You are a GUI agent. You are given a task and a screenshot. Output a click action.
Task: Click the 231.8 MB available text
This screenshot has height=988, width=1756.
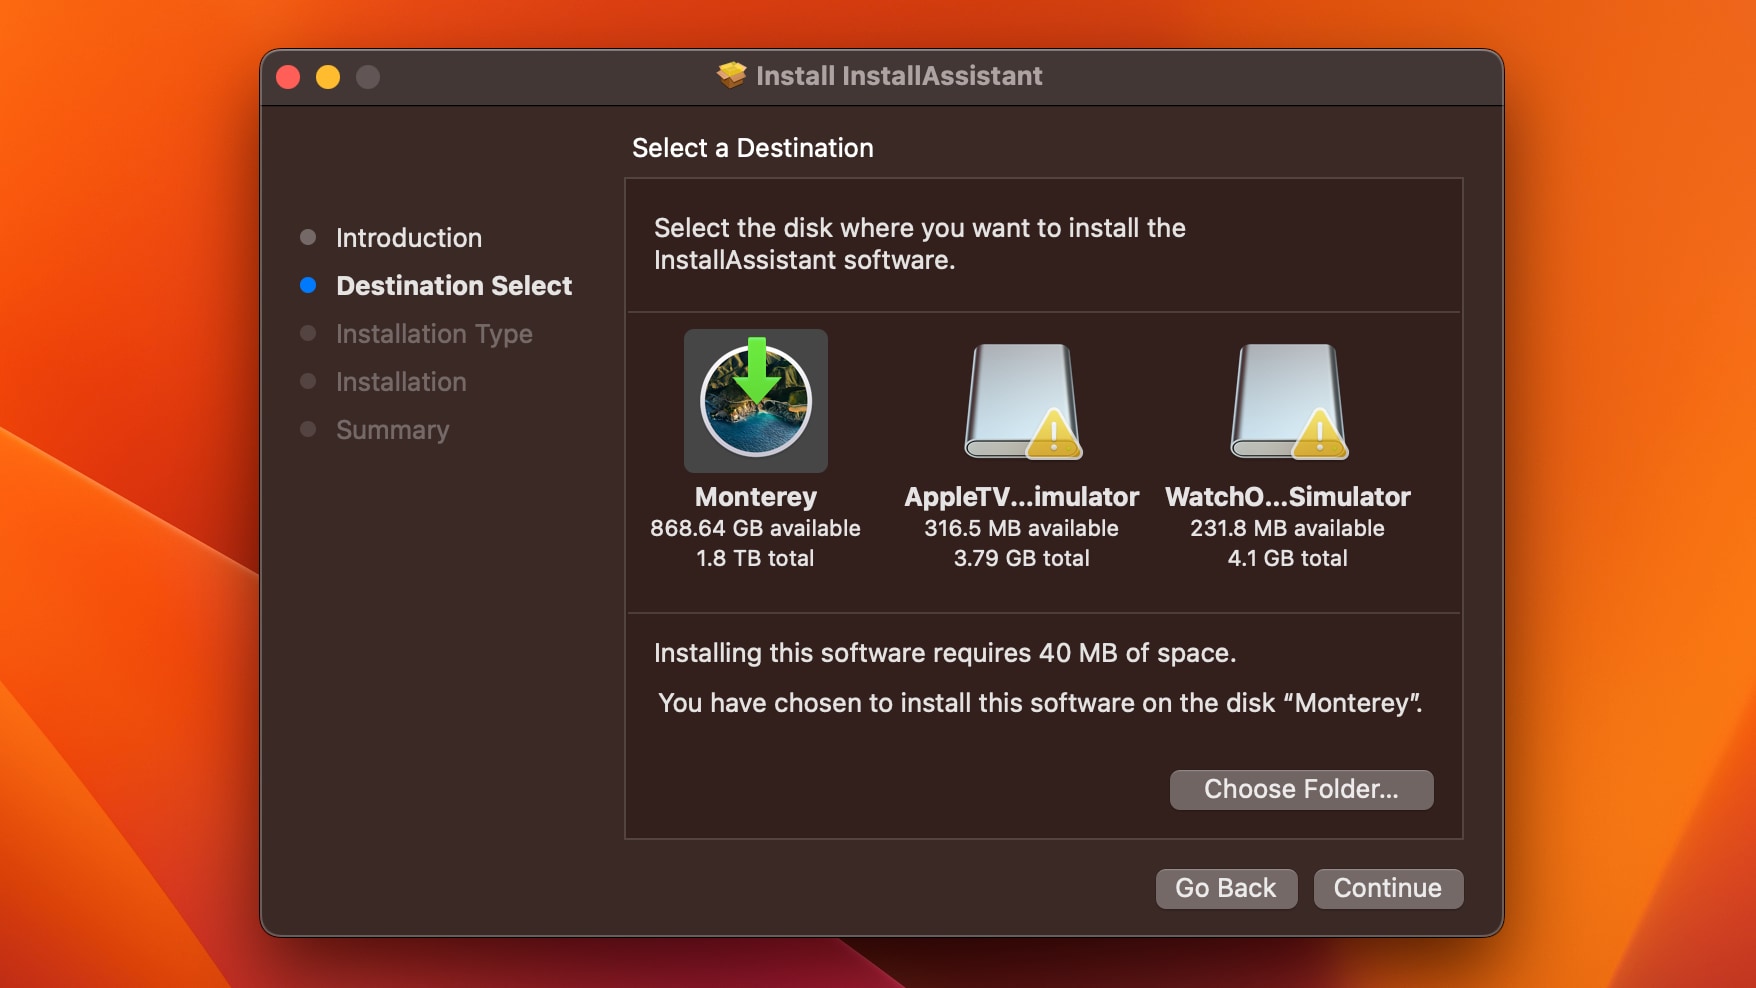click(x=1288, y=528)
